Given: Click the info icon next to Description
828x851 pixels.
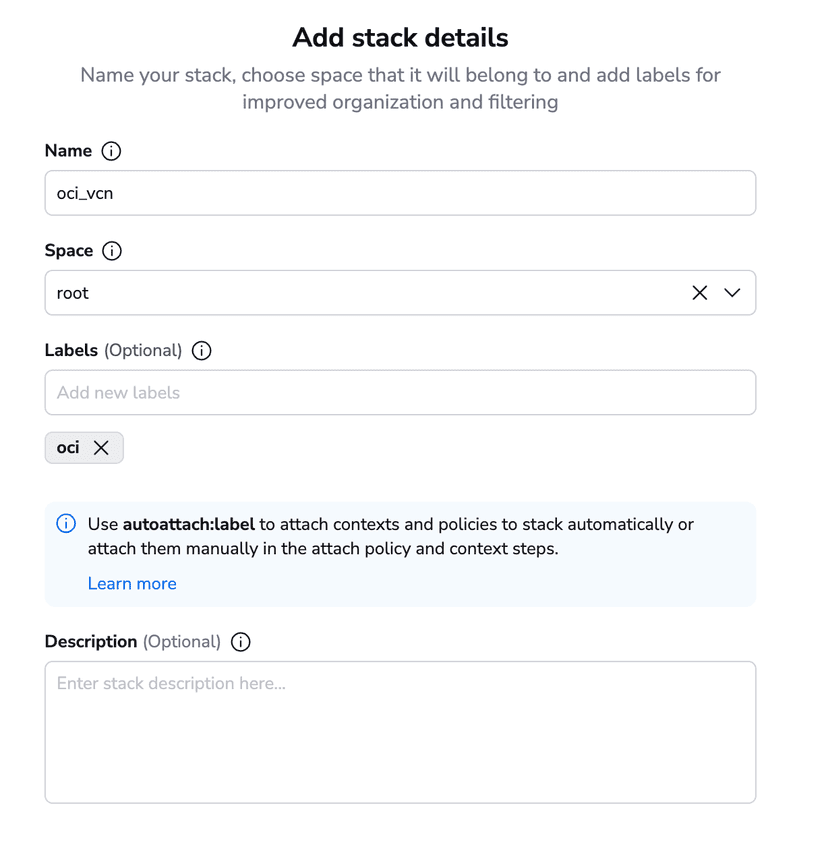Looking at the screenshot, I should (x=240, y=642).
